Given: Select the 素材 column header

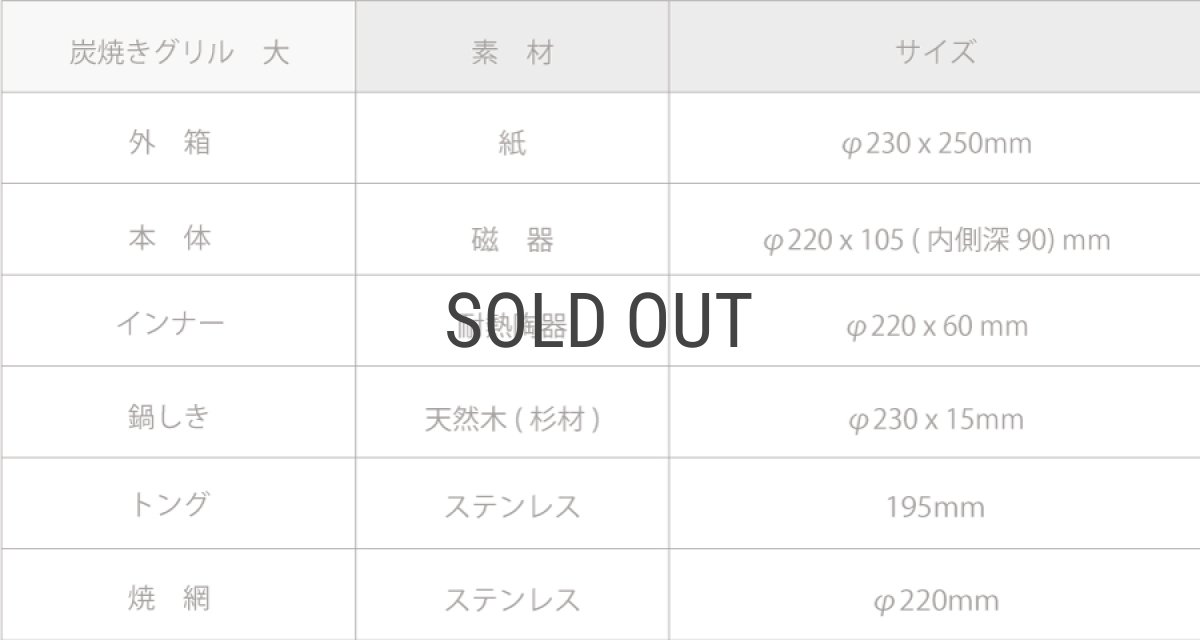Looking at the screenshot, I should click(x=512, y=52).
